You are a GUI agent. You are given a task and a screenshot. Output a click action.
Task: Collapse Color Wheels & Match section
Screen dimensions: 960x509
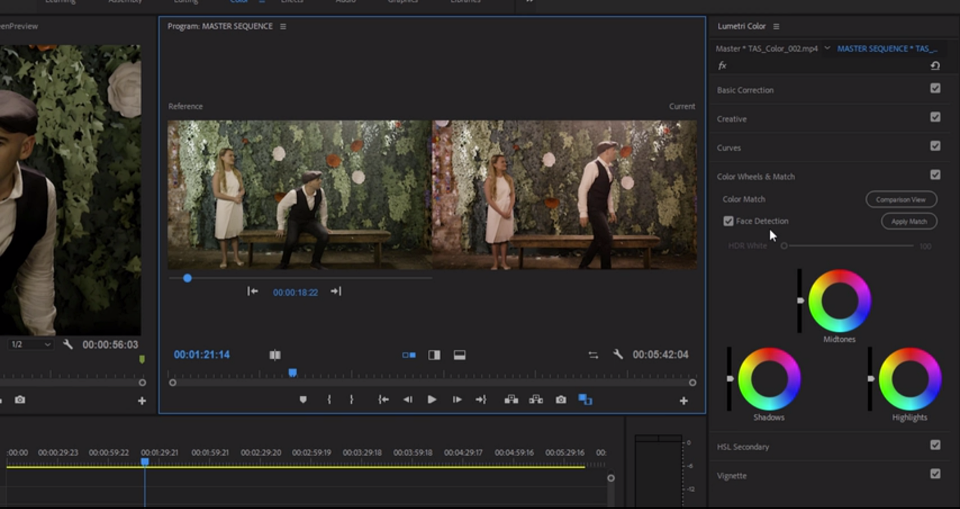click(x=756, y=176)
